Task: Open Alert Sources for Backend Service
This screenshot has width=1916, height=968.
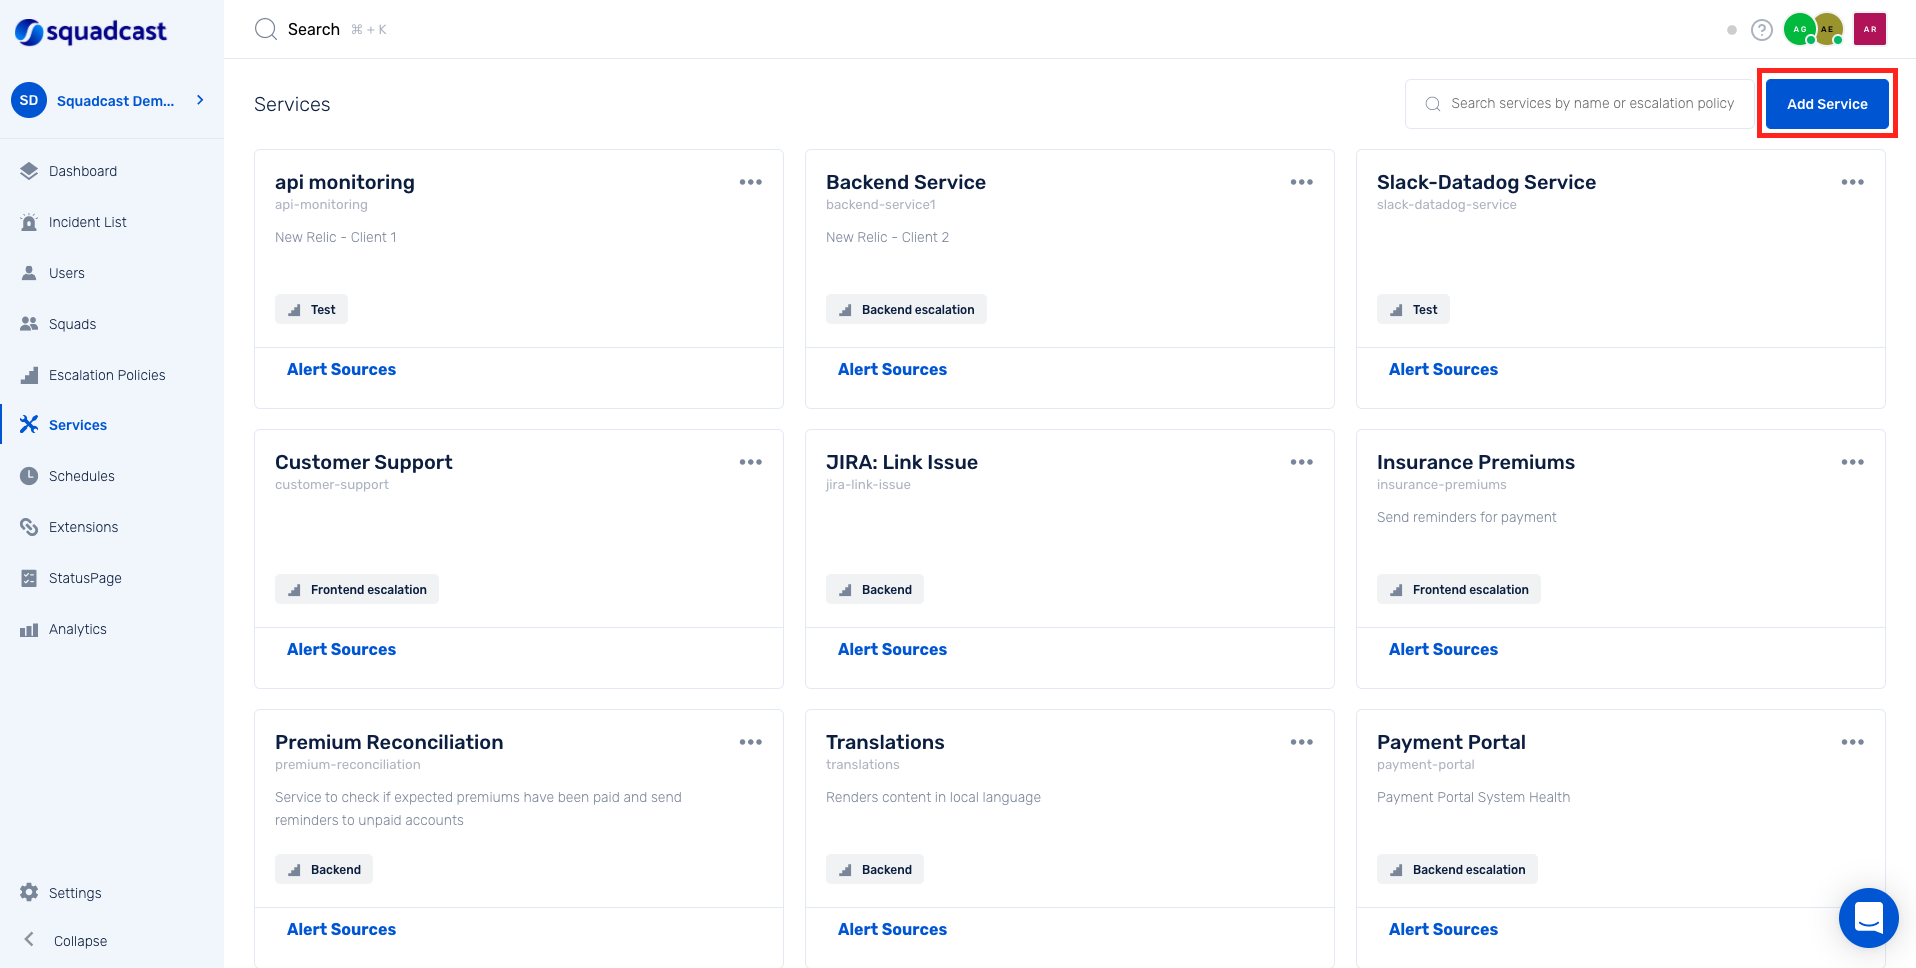Action: pos(892,369)
